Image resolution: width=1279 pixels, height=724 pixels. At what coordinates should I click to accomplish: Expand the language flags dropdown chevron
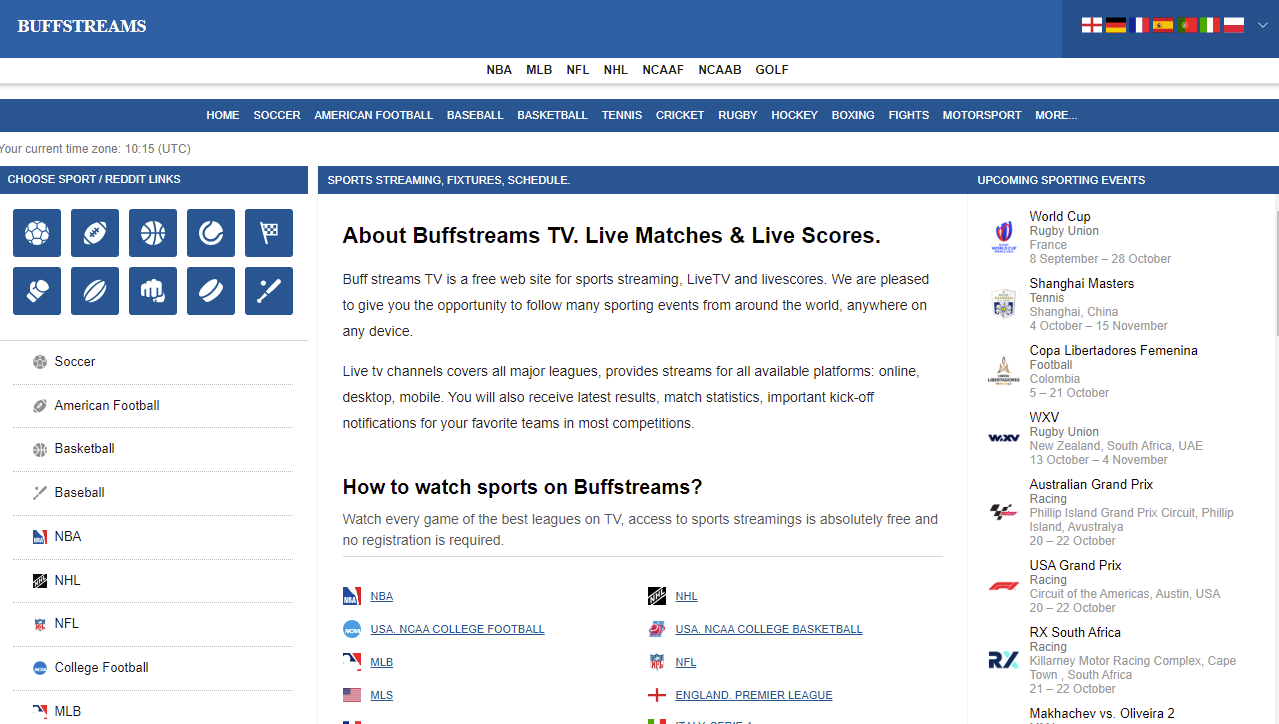(x=1262, y=25)
